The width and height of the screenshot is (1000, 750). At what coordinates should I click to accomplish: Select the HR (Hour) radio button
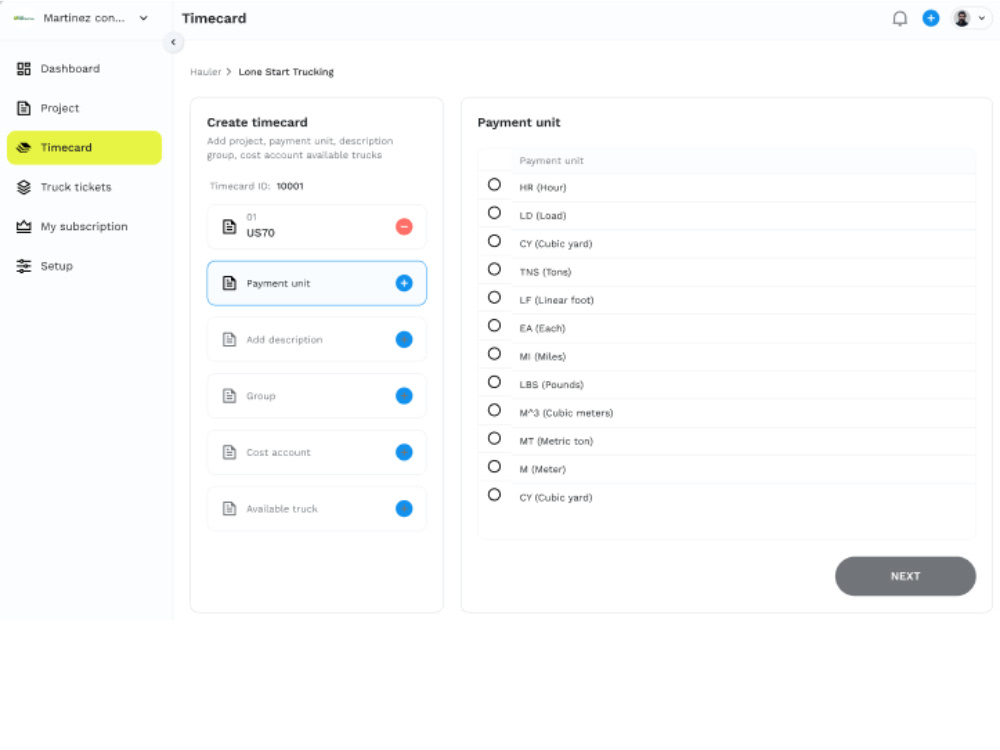(x=494, y=185)
